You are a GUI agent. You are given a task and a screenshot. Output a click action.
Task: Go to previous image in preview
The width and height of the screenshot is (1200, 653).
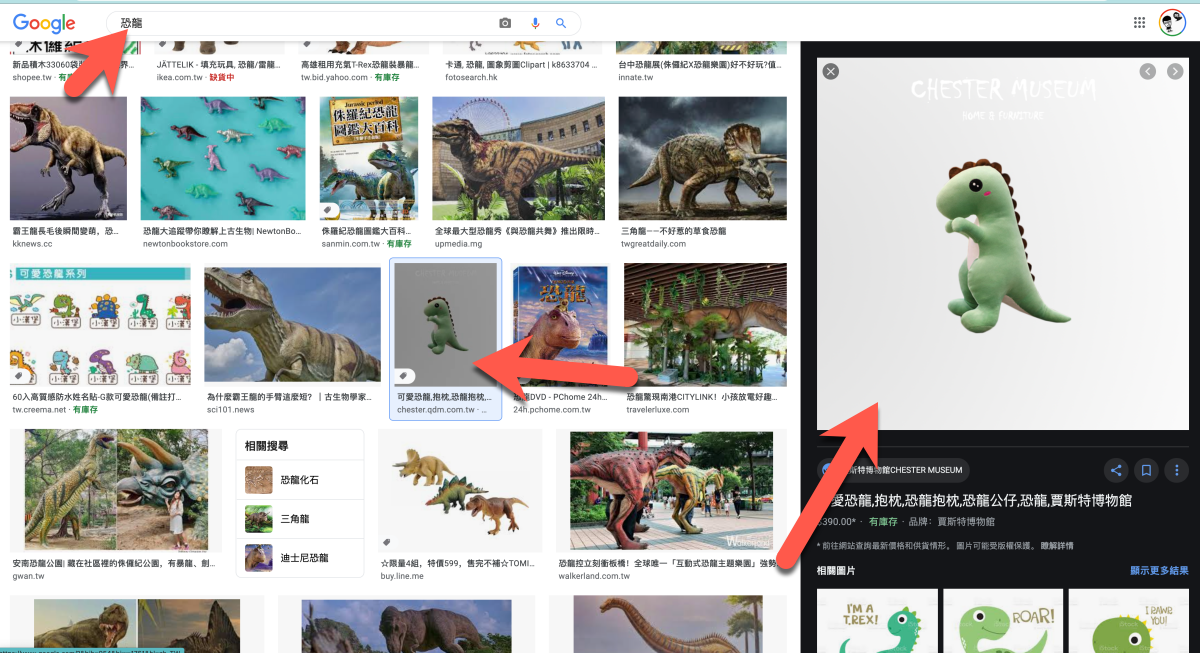coord(1148,71)
